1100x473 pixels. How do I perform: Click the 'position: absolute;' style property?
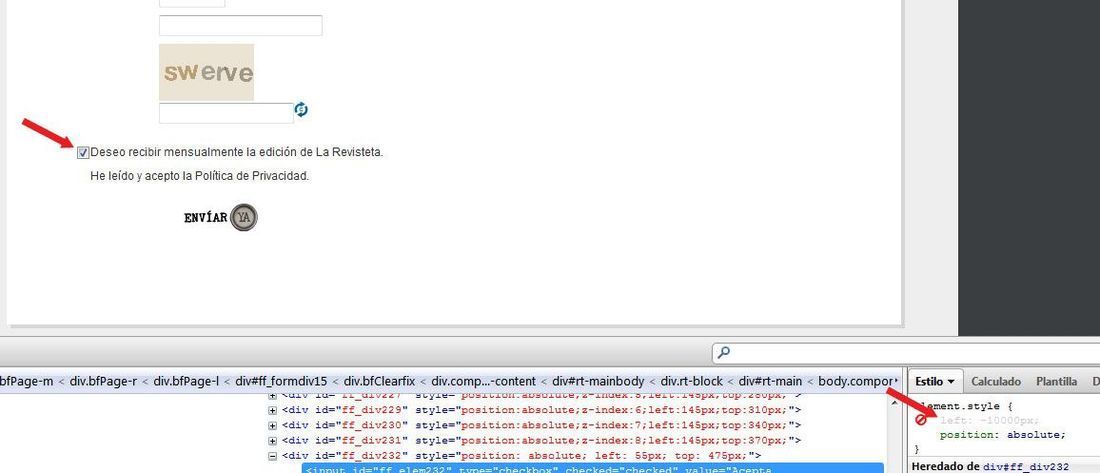tap(1002, 435)
